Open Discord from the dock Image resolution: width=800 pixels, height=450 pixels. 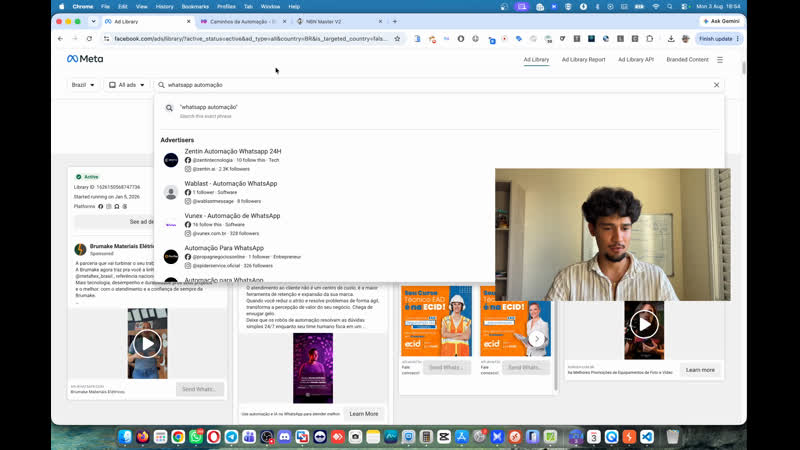(x=285, y=437)
